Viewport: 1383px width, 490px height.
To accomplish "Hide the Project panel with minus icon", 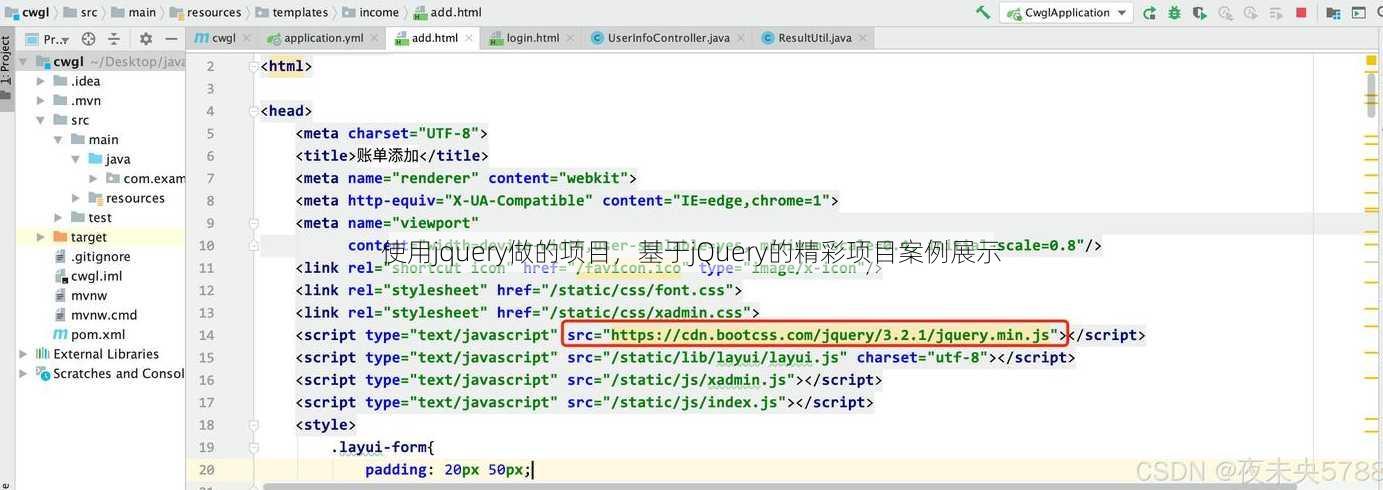I will pyautogui.click(x=171, y=39).
